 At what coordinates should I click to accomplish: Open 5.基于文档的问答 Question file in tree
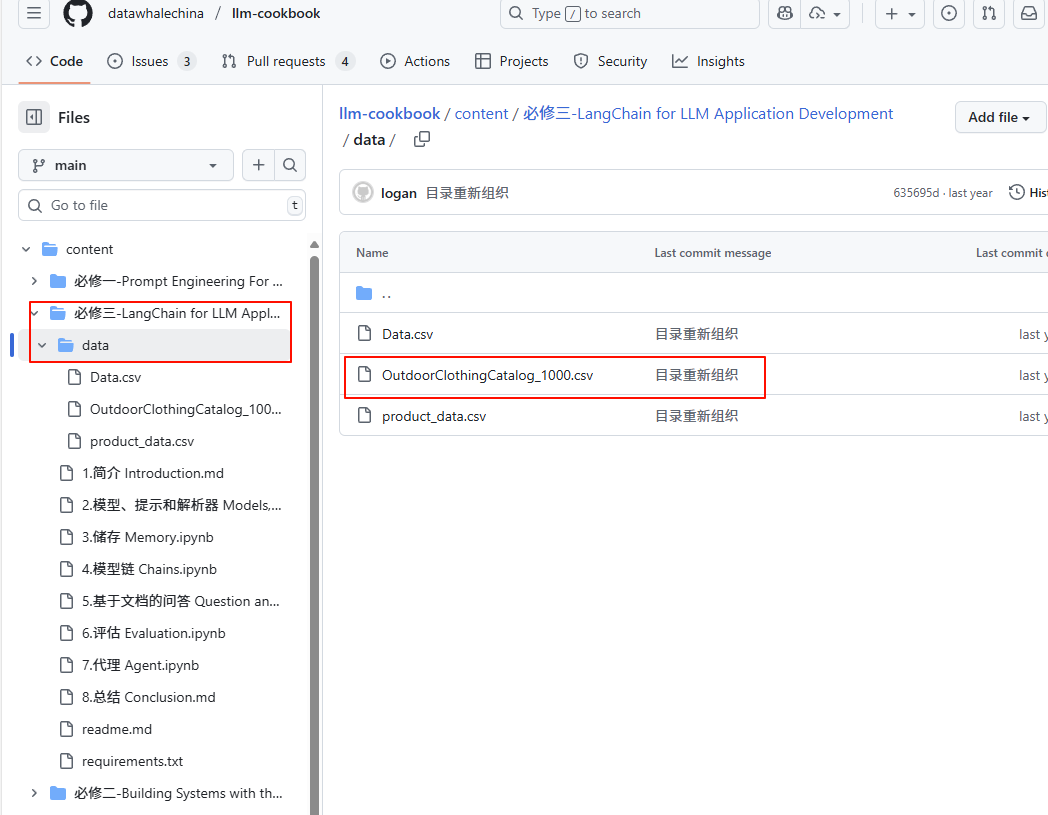(180, 601)
